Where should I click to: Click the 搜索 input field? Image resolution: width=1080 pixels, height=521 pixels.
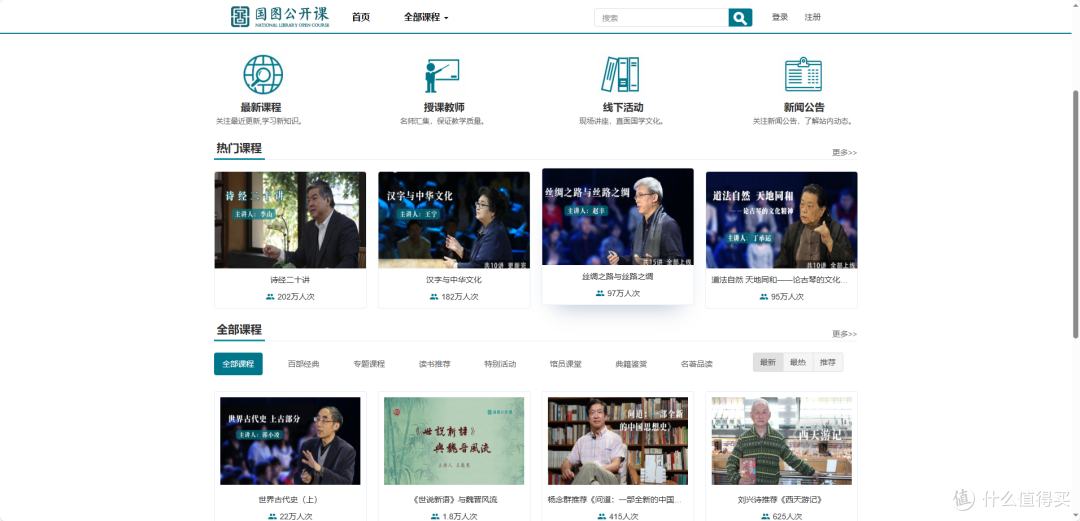661,18
